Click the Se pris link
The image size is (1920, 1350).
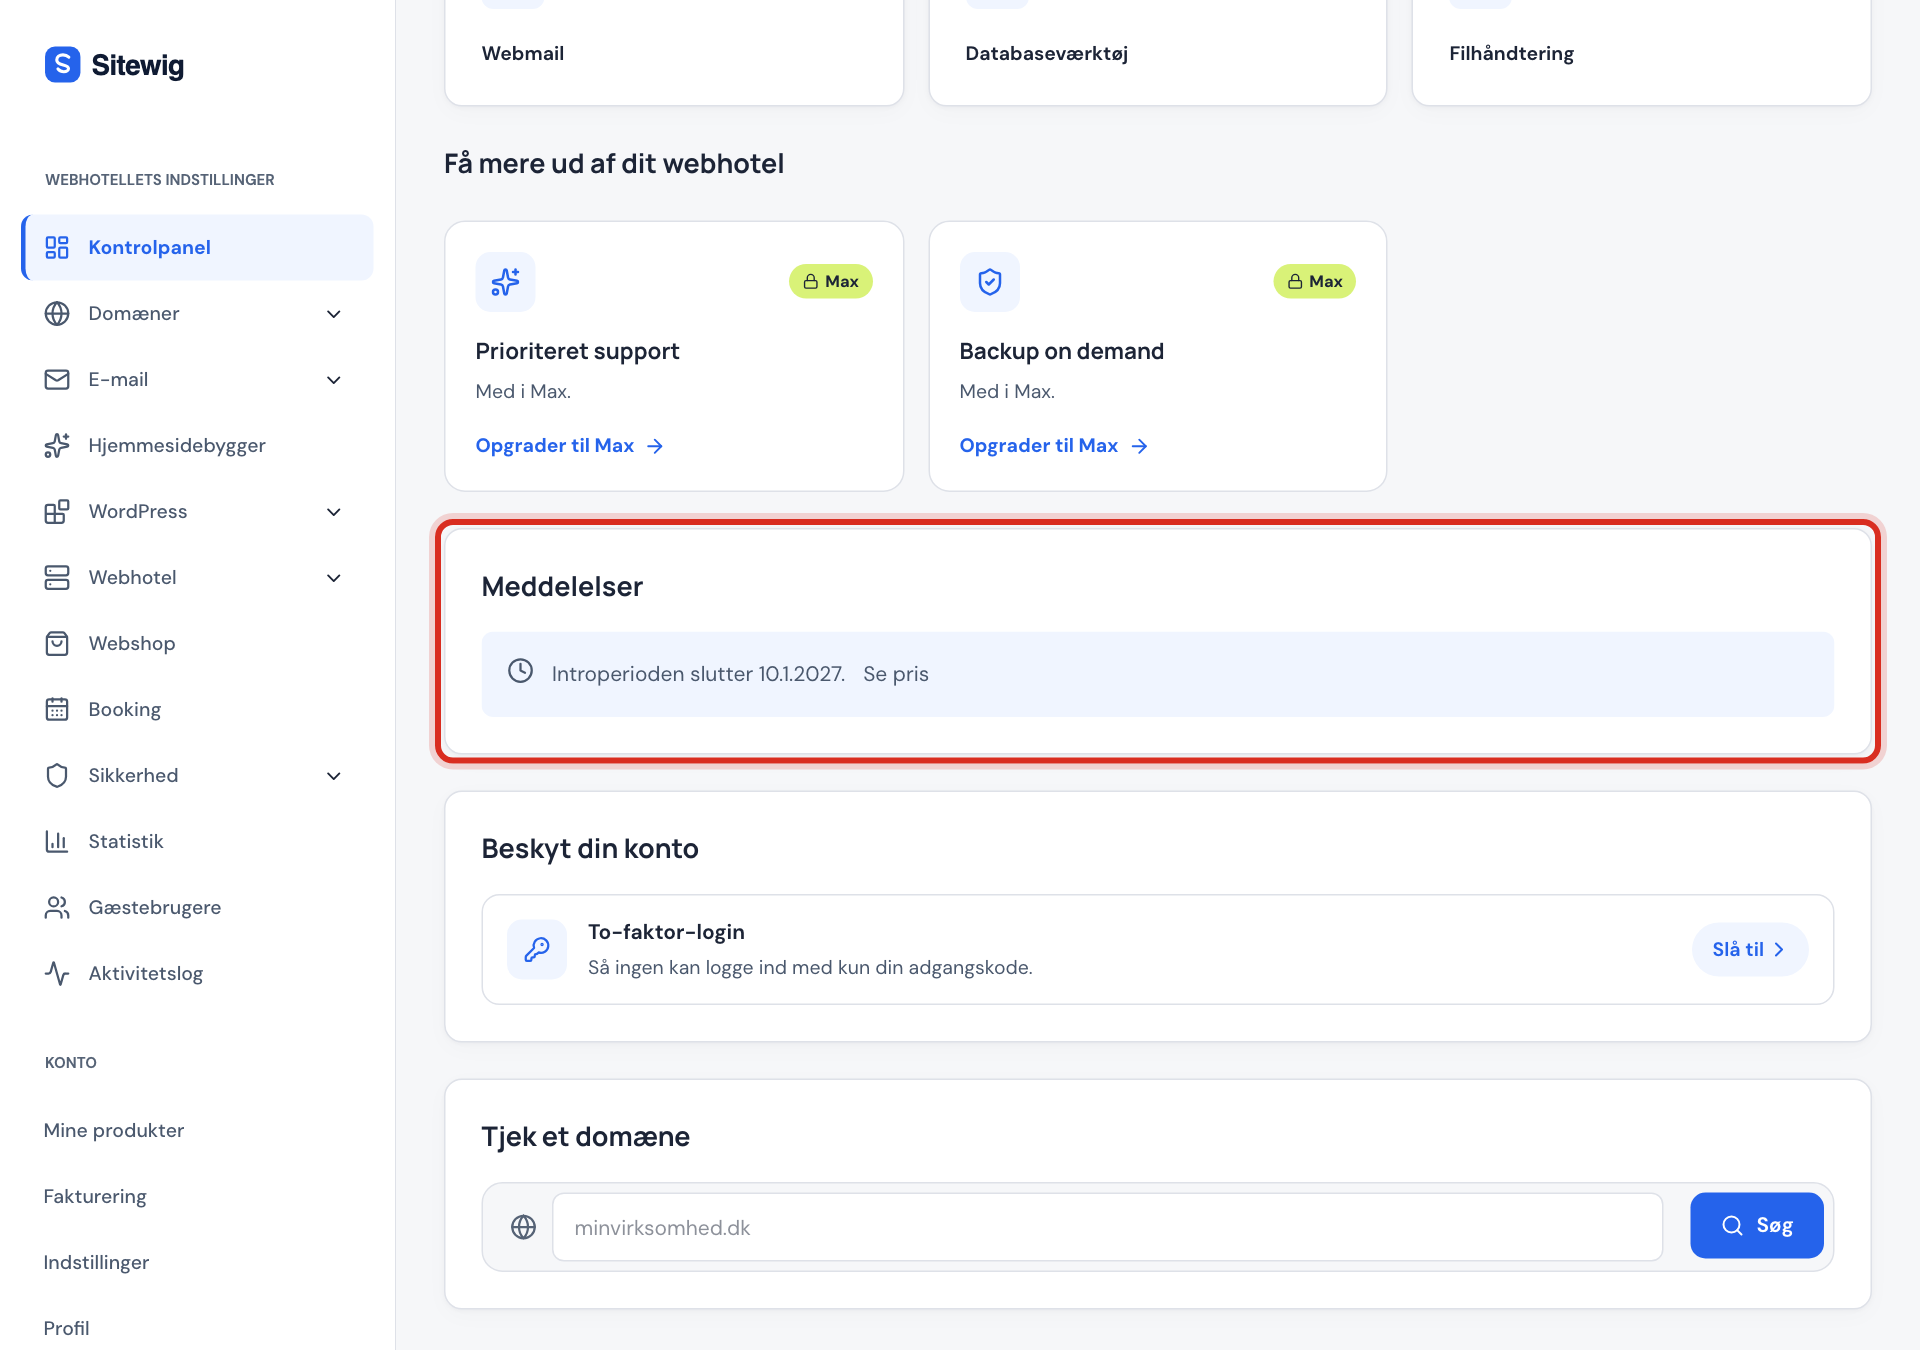click(896, 674)
